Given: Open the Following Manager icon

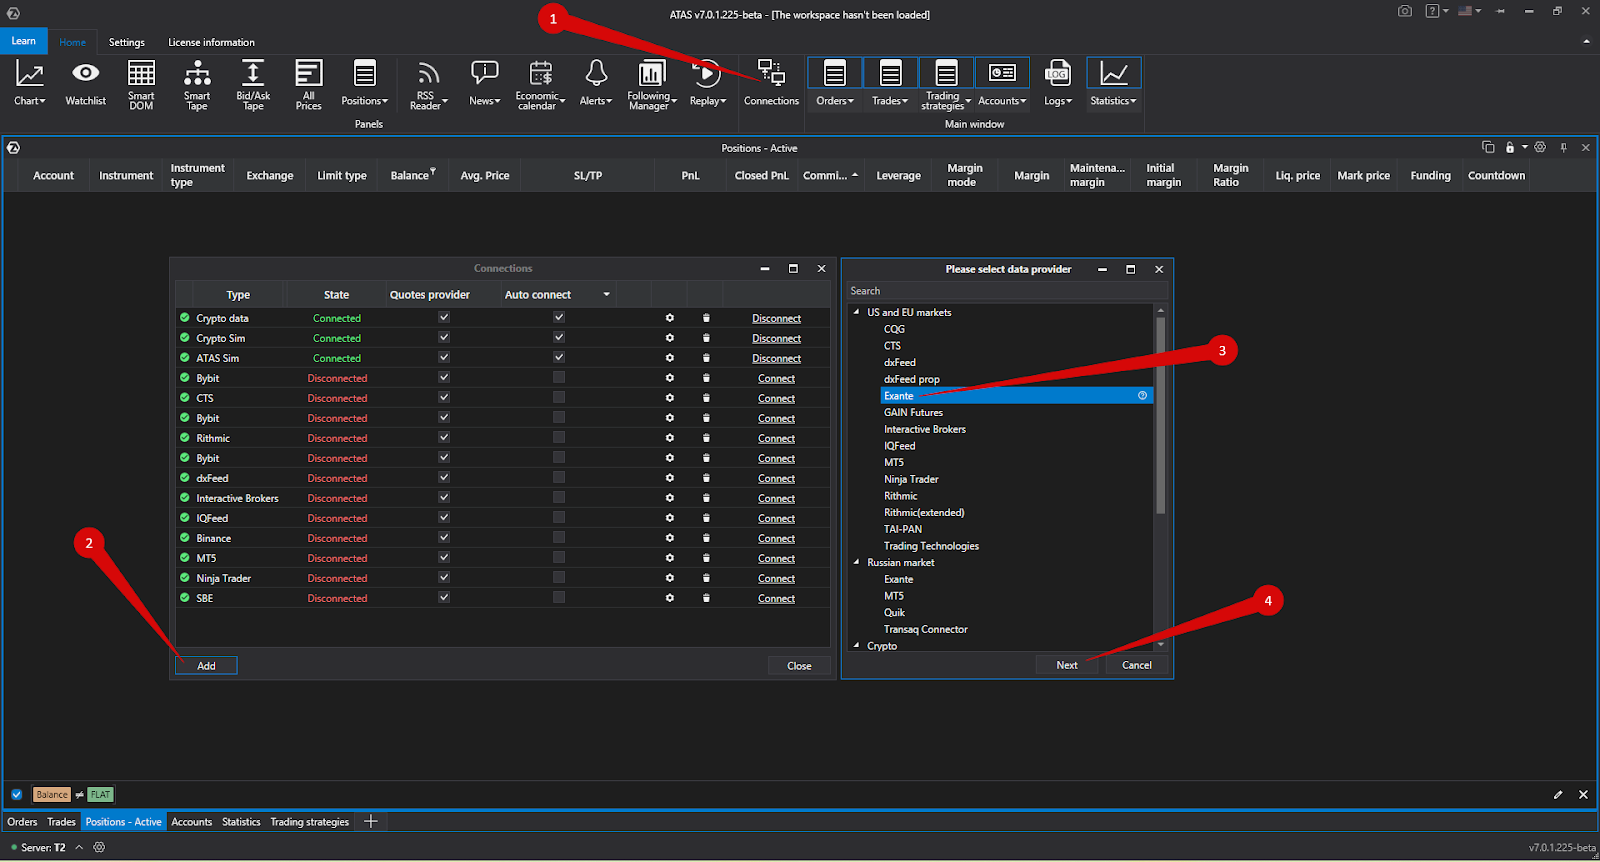Looking at the screenshot, I should pyautogui.click(x=652, y=73).
